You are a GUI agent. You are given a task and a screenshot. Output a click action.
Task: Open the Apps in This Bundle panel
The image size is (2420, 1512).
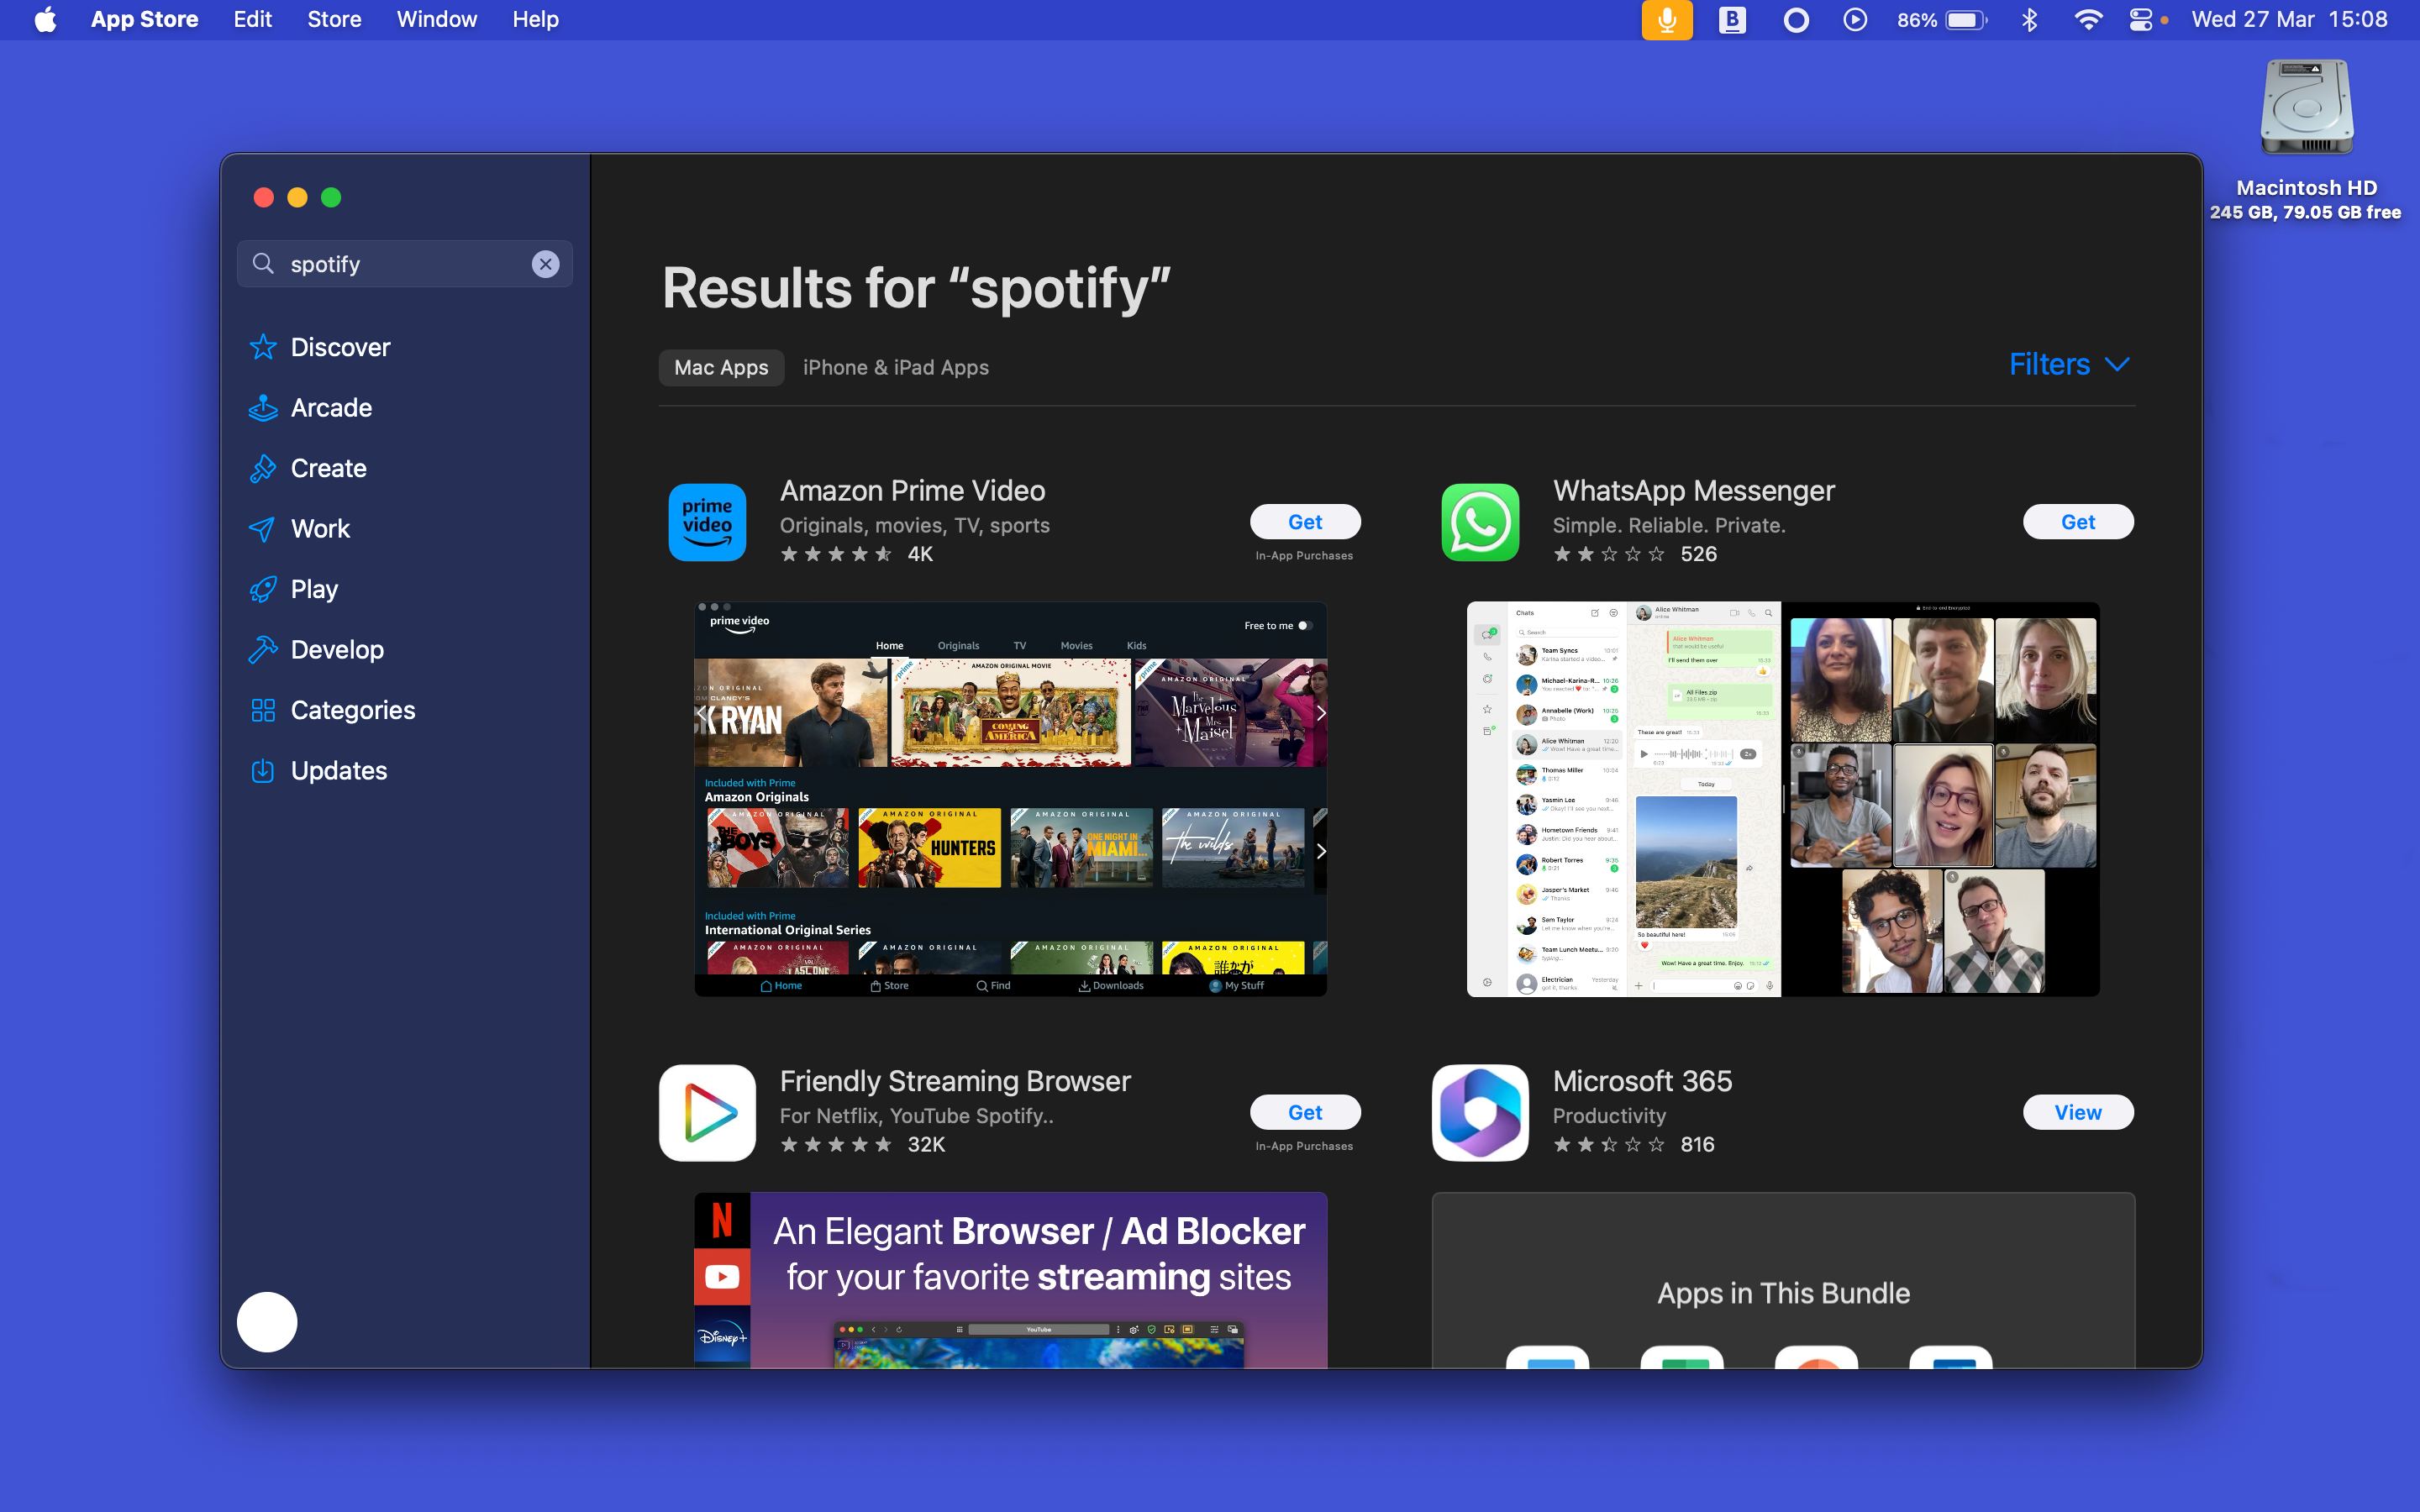point(1783,1280)
